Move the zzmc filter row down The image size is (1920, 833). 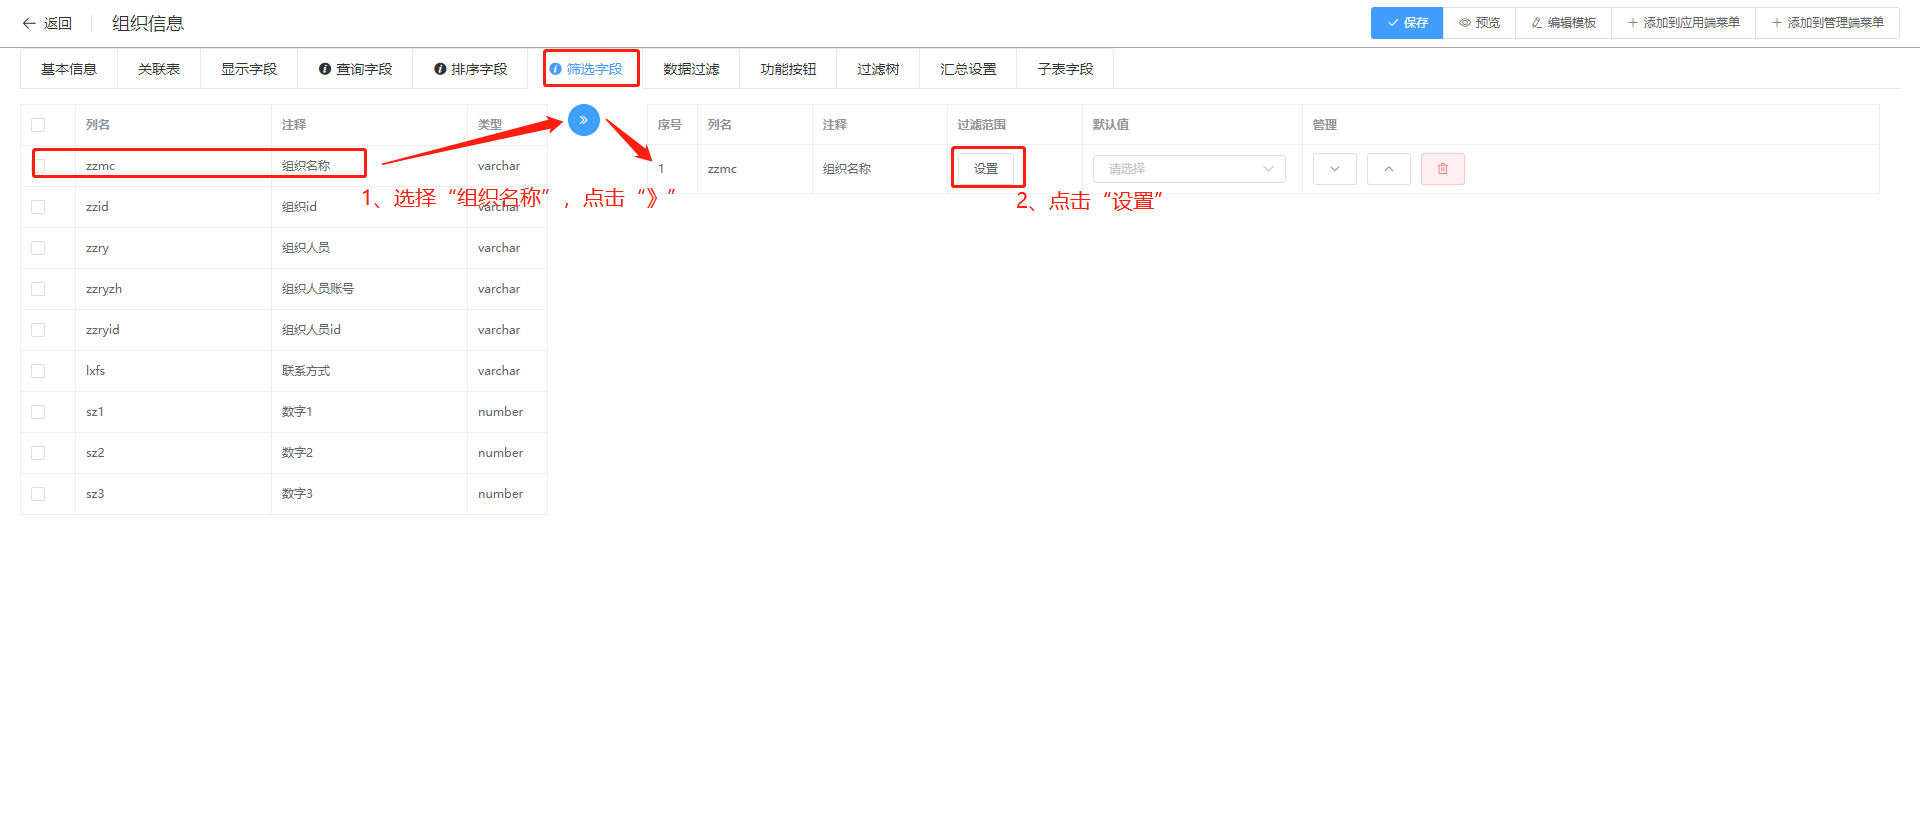1335,169
